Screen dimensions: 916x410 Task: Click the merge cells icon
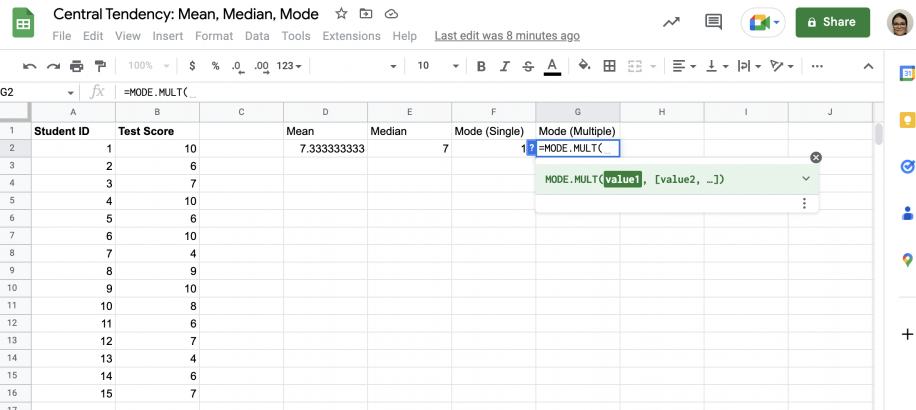click(x=636, y=66)
